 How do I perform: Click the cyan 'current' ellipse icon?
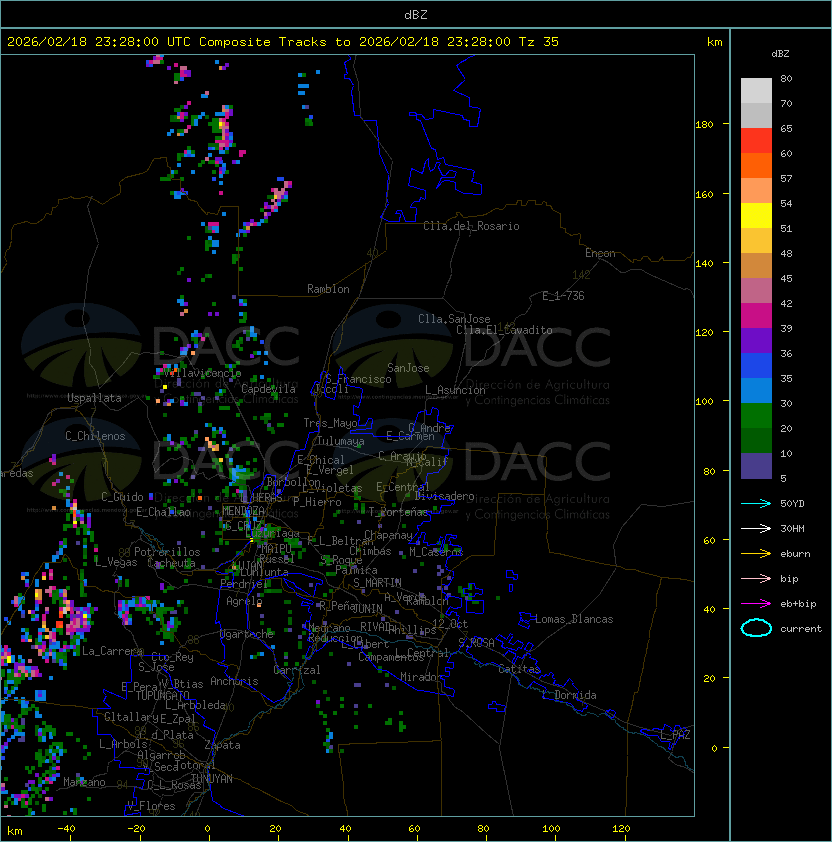(756, 628)
